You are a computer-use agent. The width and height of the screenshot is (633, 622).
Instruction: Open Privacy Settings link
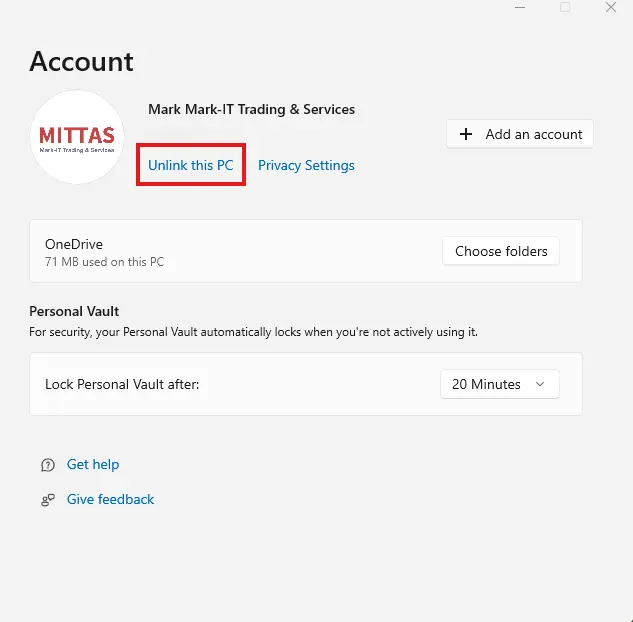coord(306,165)
